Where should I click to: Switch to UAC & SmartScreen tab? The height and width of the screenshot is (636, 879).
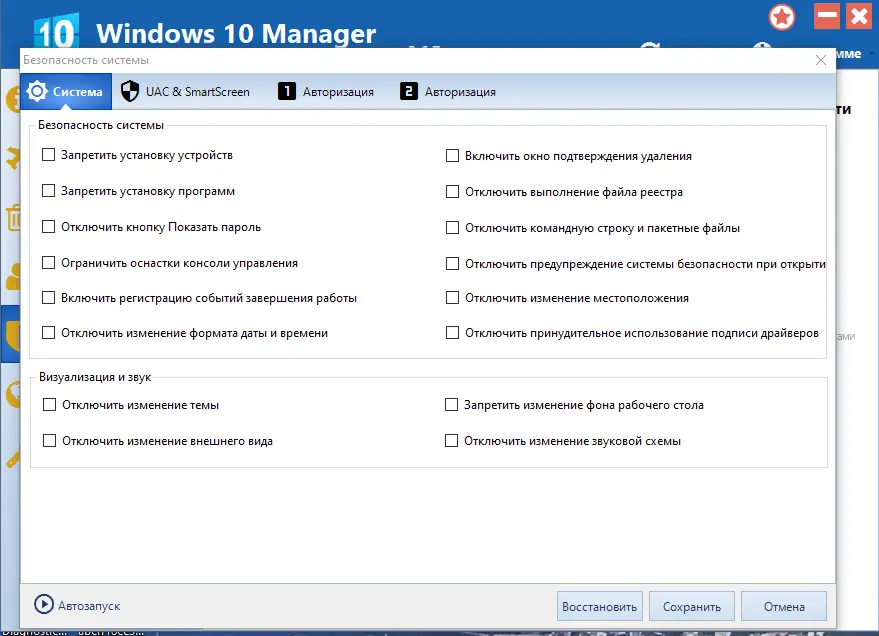tap(185, 91)
